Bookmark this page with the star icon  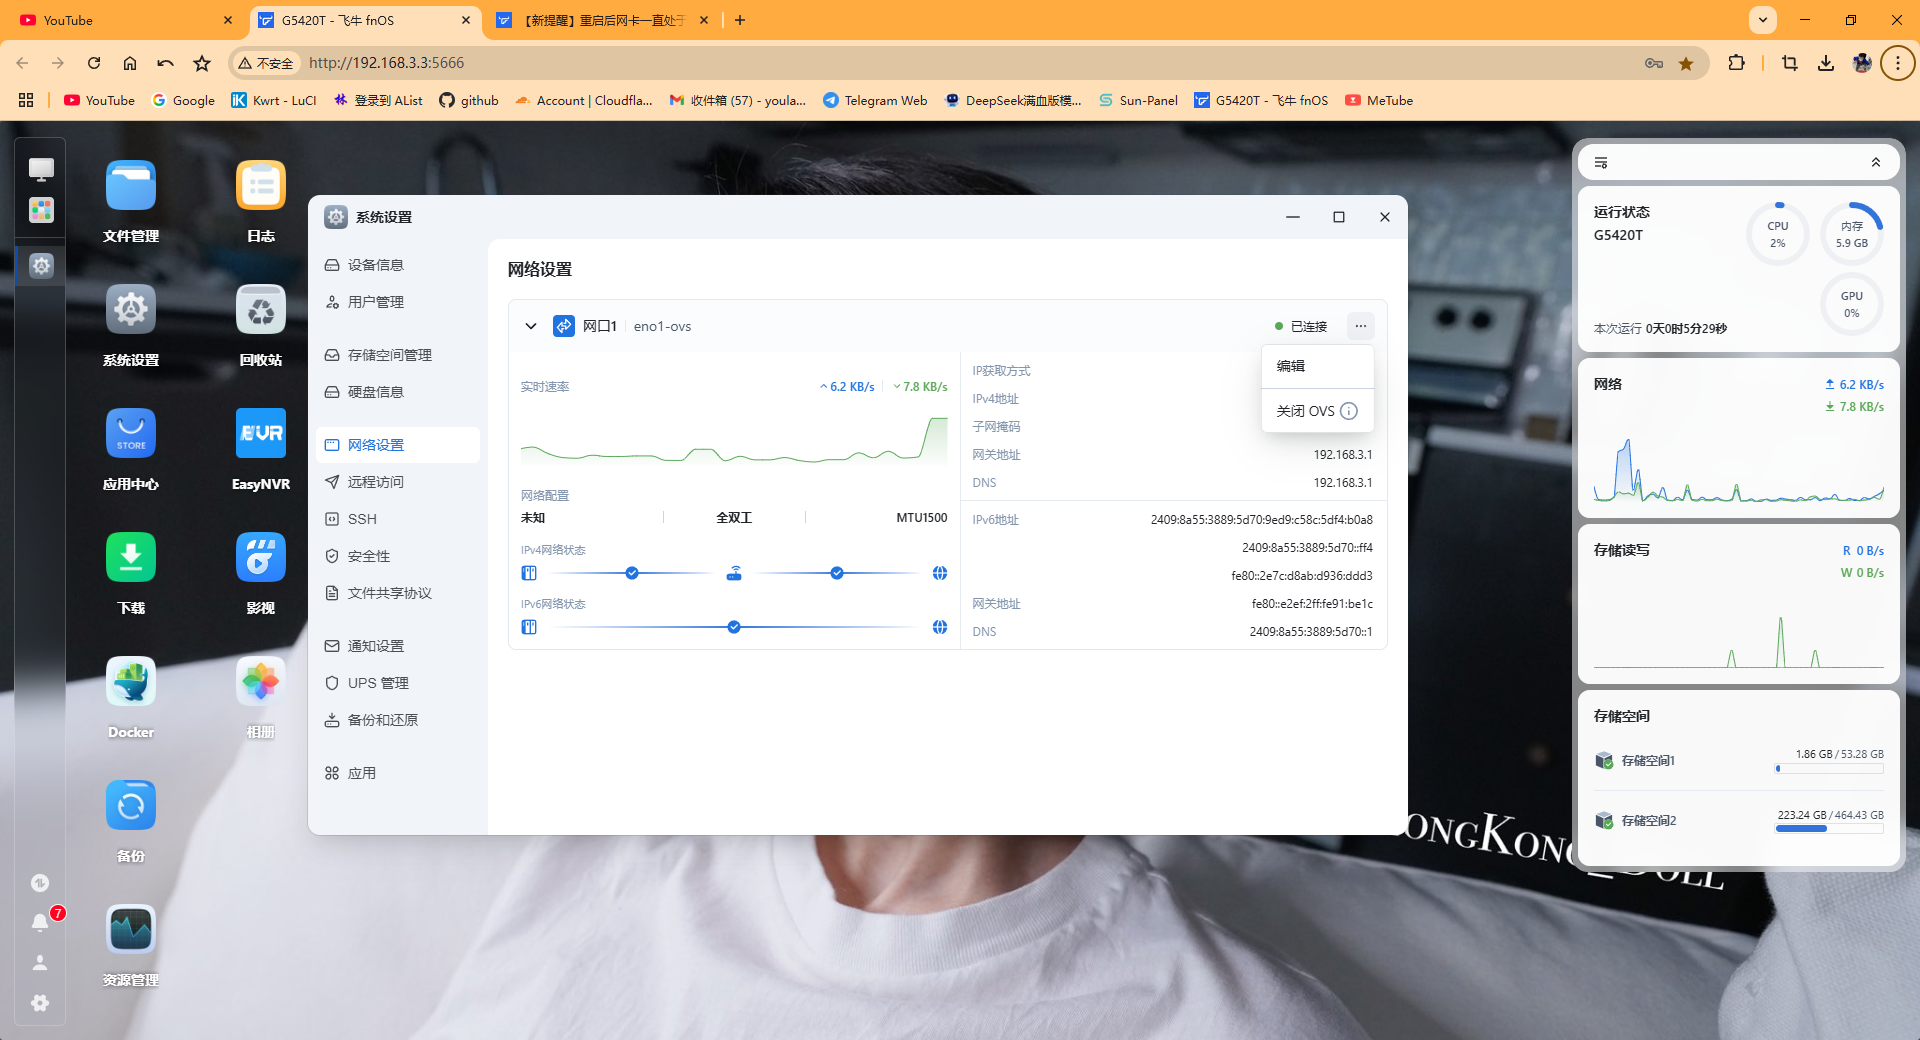1686,63
